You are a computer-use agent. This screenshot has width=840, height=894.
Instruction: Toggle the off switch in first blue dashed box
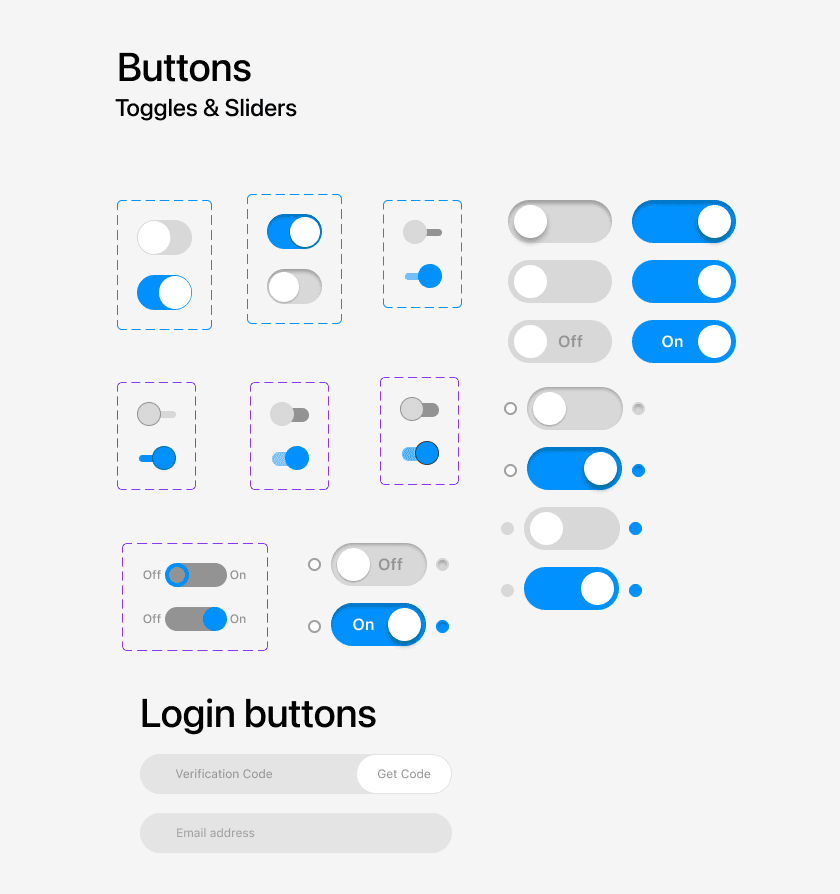pyautogui.click(x=164, y=237)
